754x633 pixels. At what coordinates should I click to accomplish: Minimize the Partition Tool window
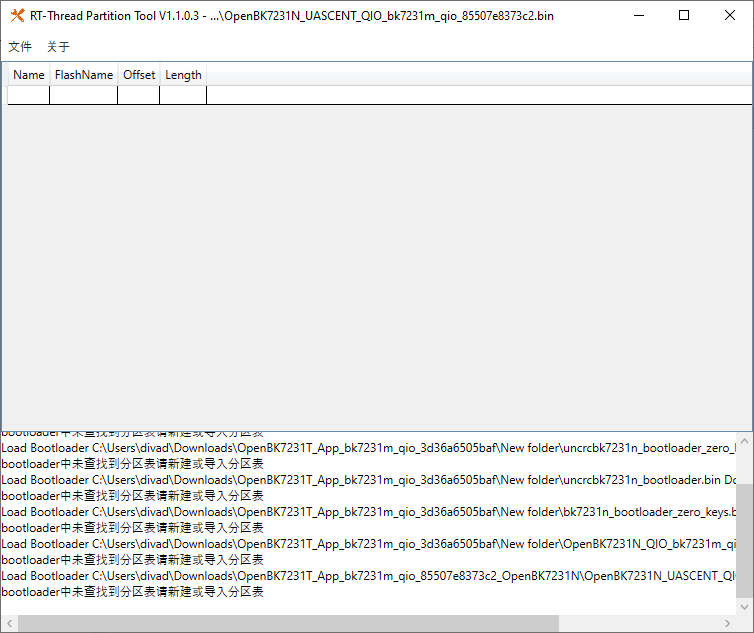[x=639, y=15]
